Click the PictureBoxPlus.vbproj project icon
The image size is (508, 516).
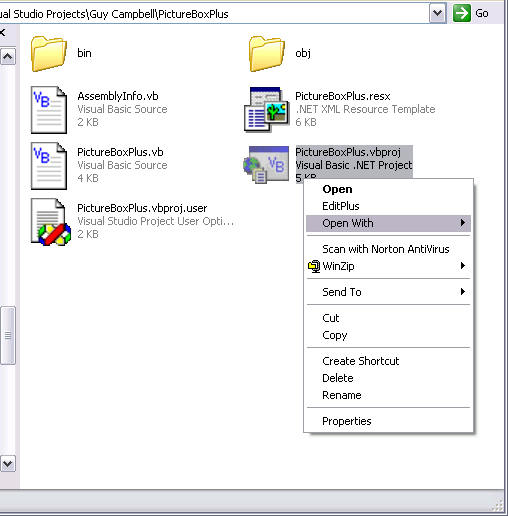pos(266,165)
